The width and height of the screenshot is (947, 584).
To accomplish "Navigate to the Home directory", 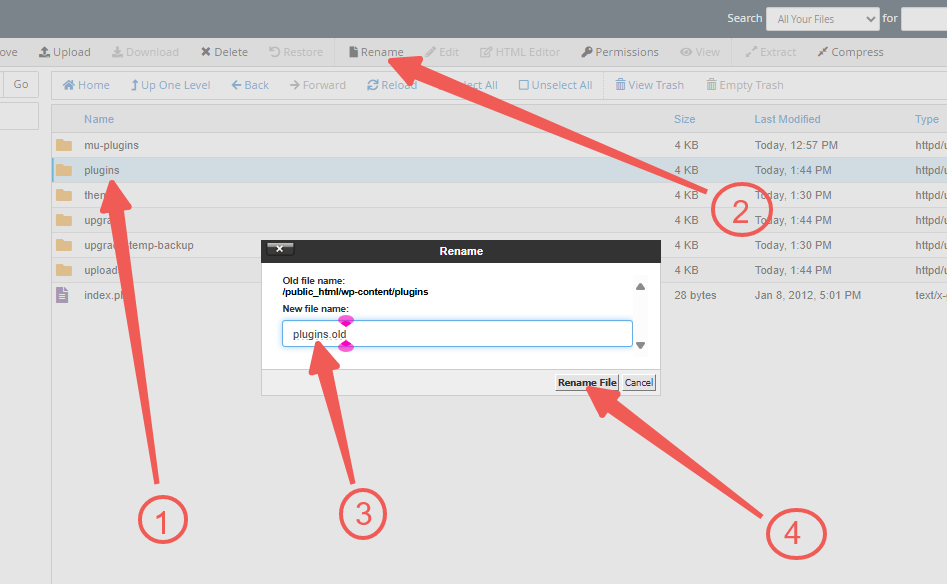I will (x=85, y=84).
